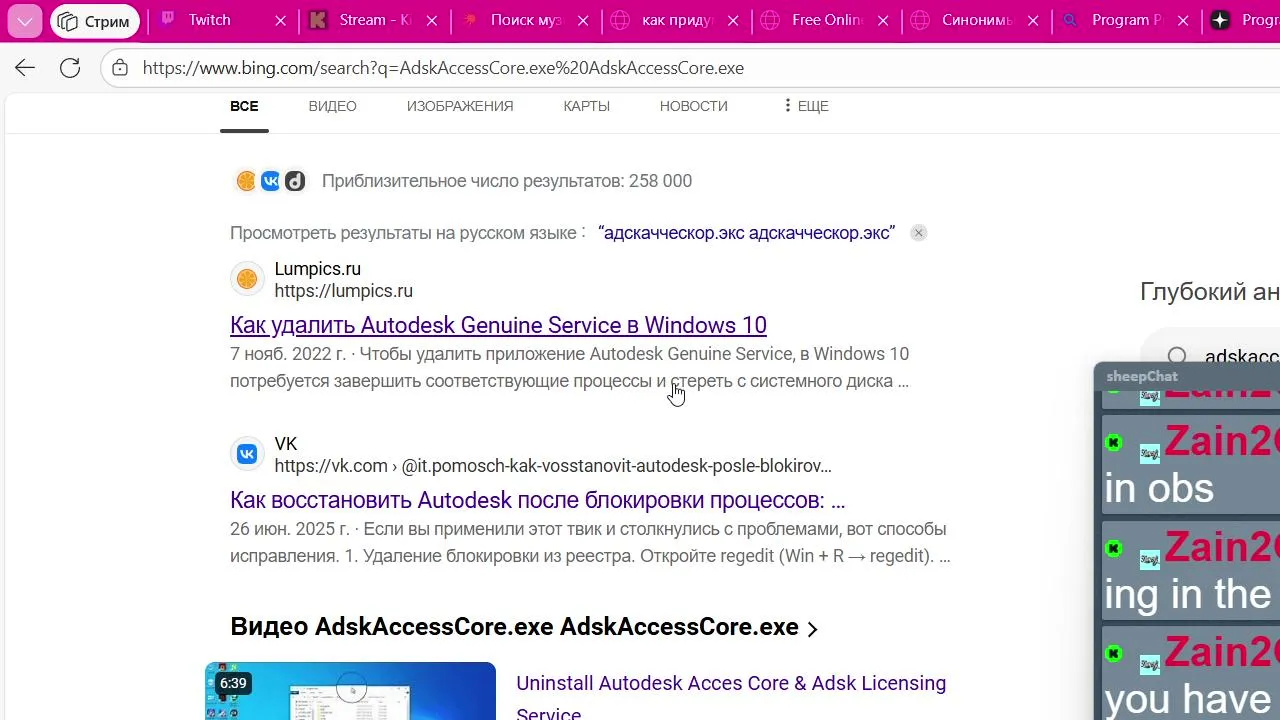Click the Twitch tab favicon
This screenshot has width=1280, height=720.
[x=168, y=20]
